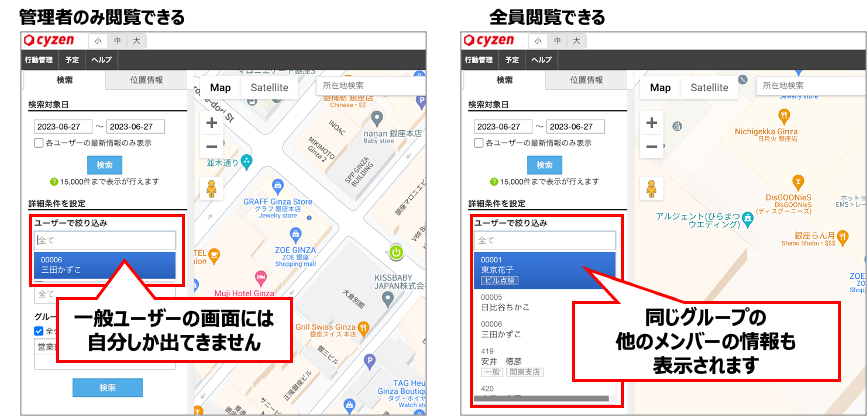Switch left map to Satellite view
Image resolution: width=867 pixels, height=416 pixels.
[269, 87]
